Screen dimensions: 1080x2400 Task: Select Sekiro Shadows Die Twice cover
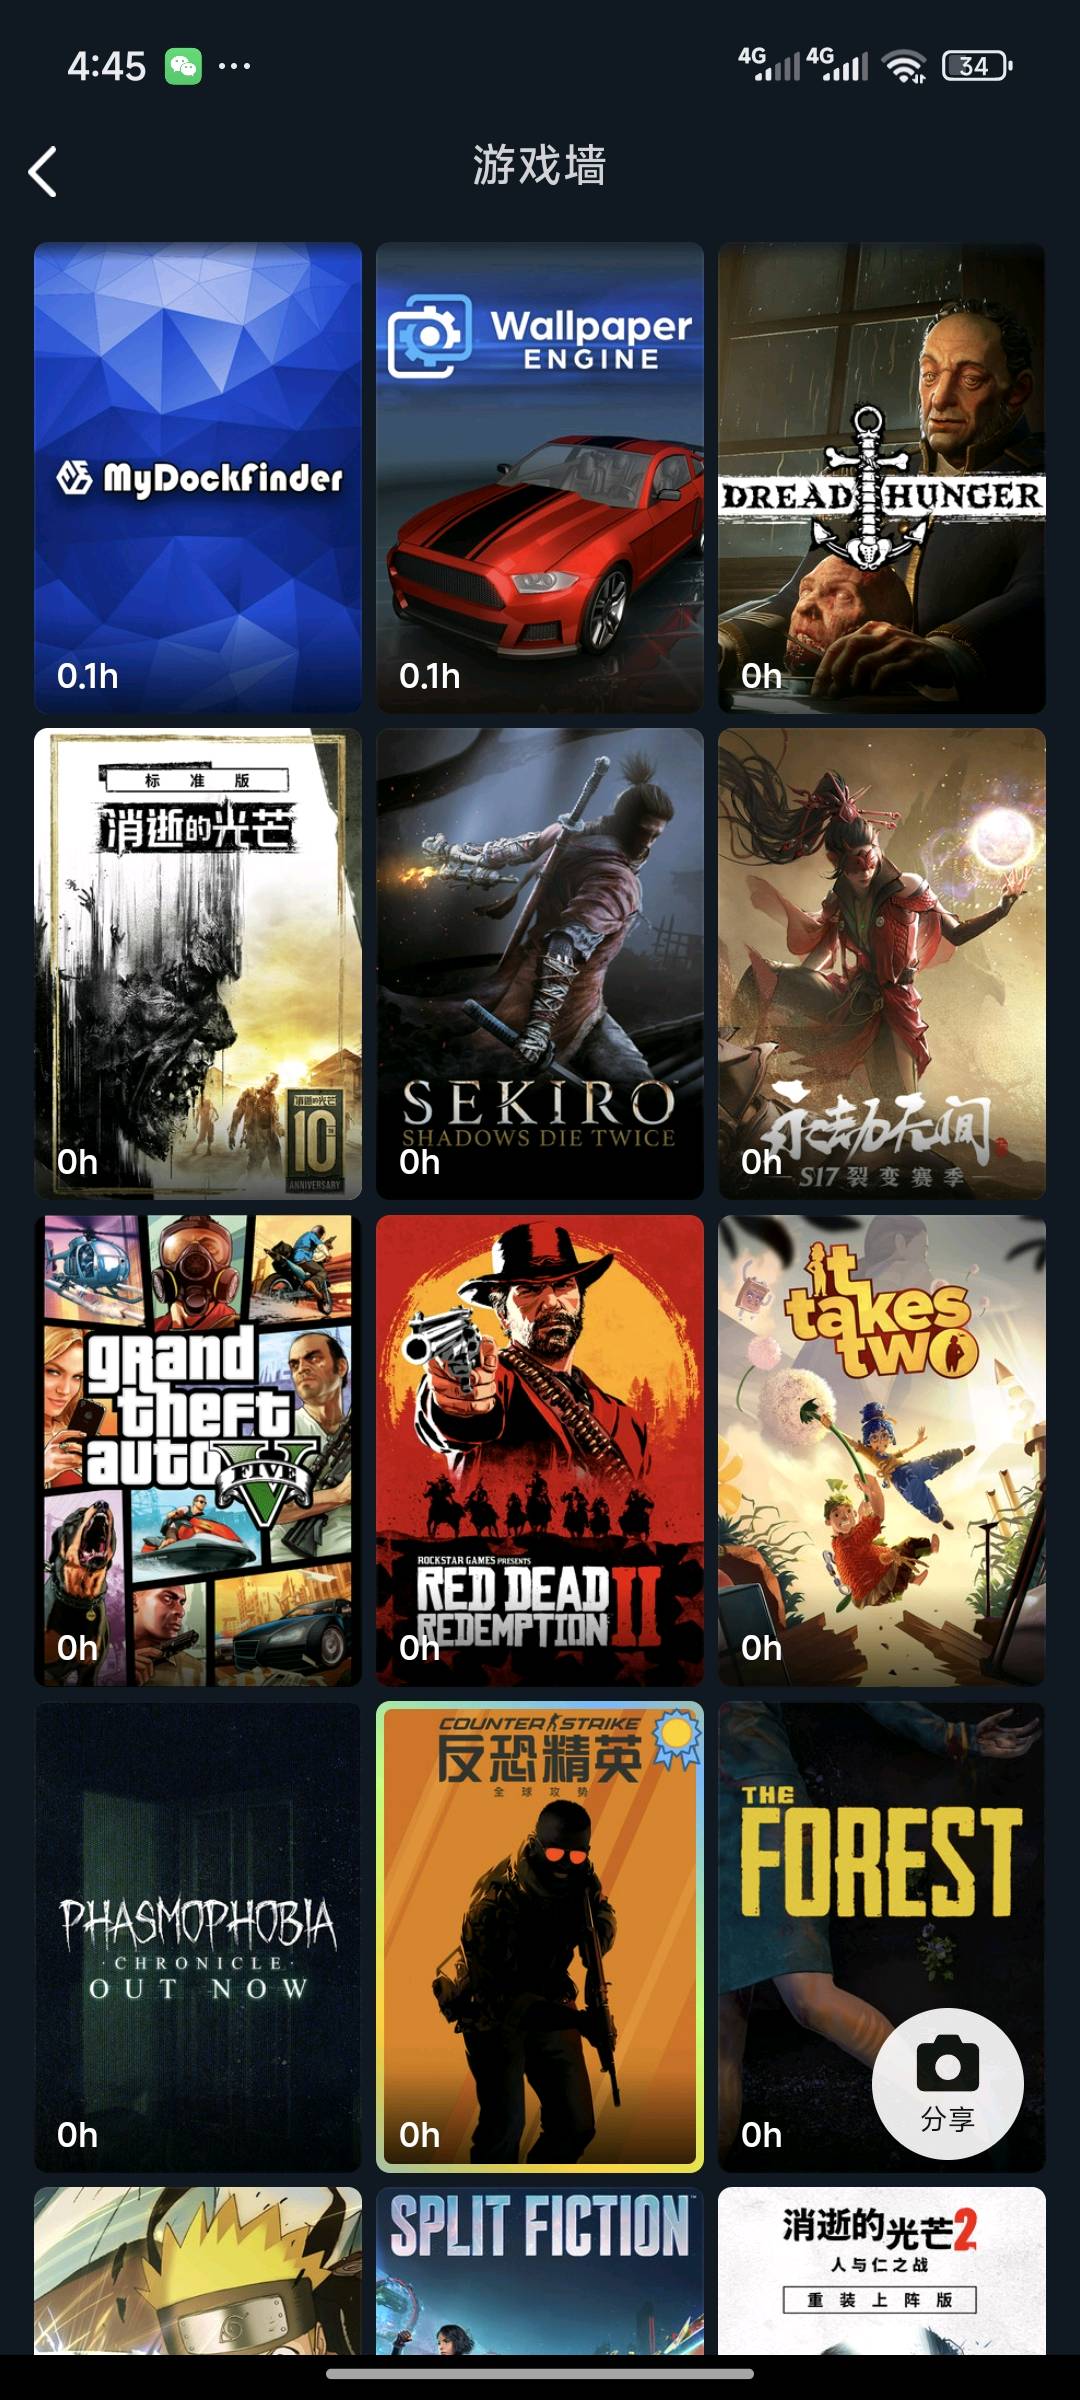[x=540, y=964]
